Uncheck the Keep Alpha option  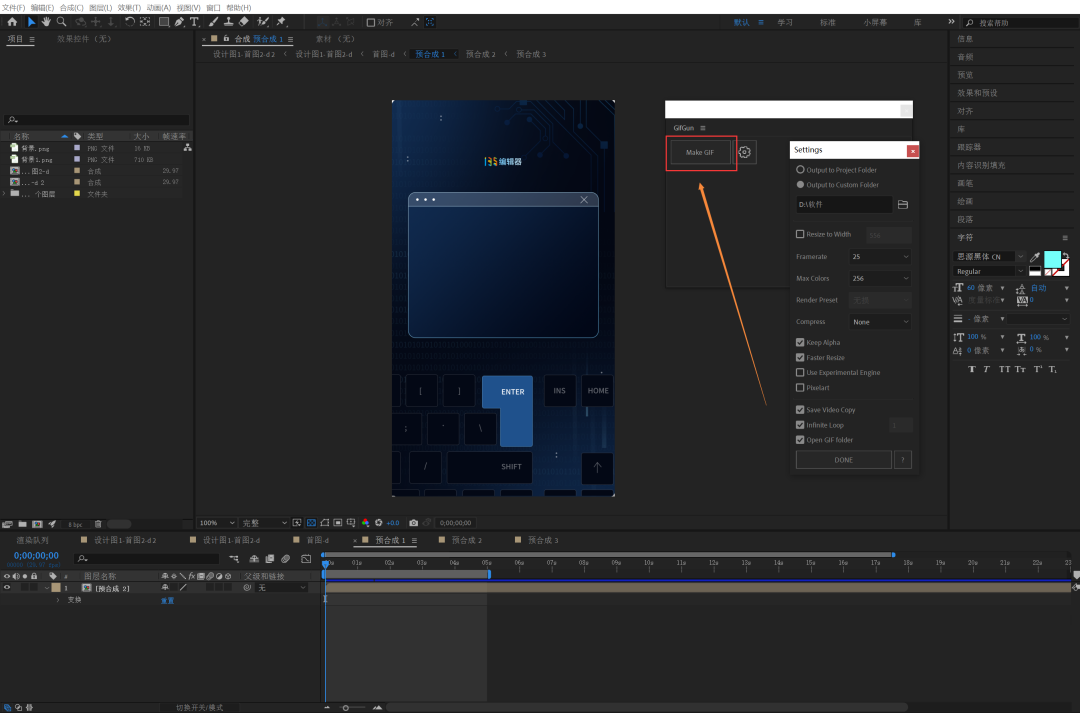[800, 342]
